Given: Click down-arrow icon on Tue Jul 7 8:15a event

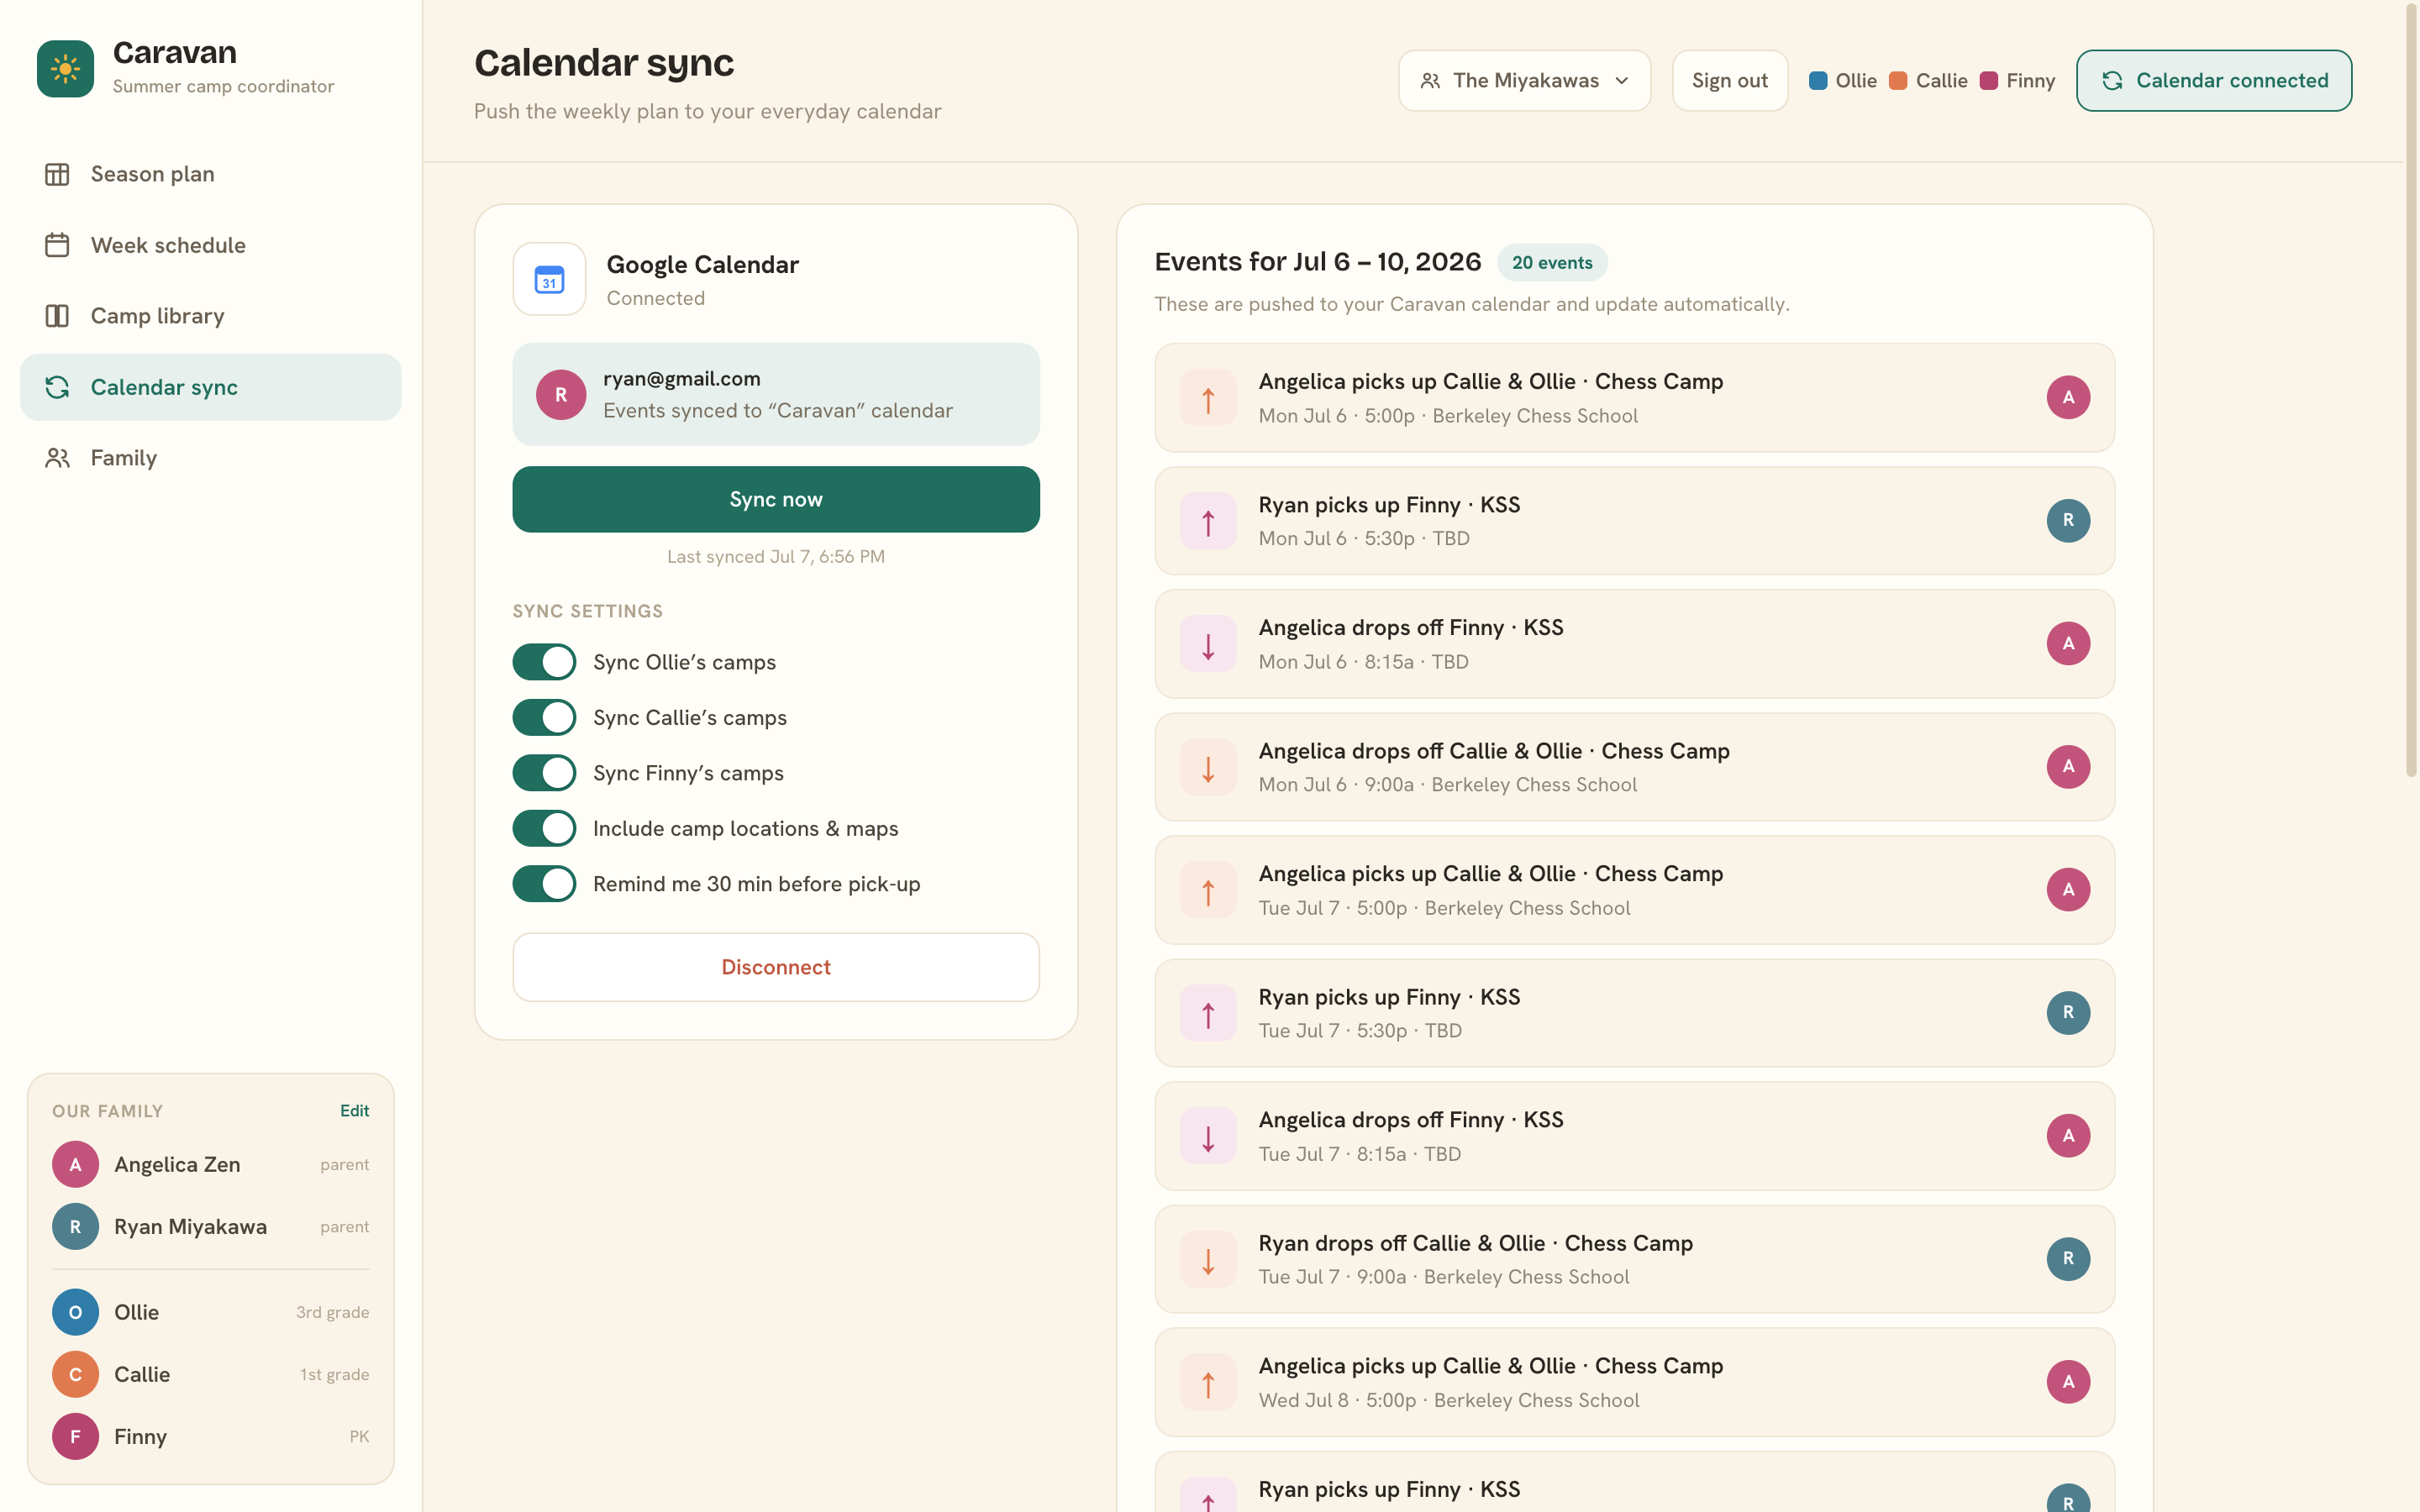Looking at the screenshot, I should click(1208, 1136).
